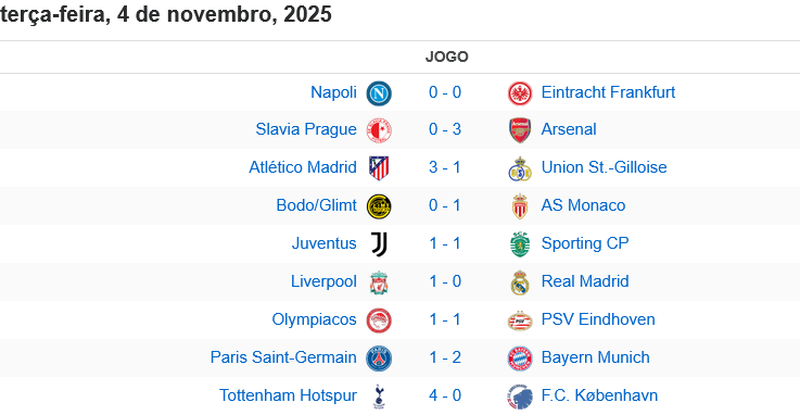Image resolution: width=800 pixels, height=415 pixels.
Task: Click the JOGO column header
Action: (x=446, y=57)
